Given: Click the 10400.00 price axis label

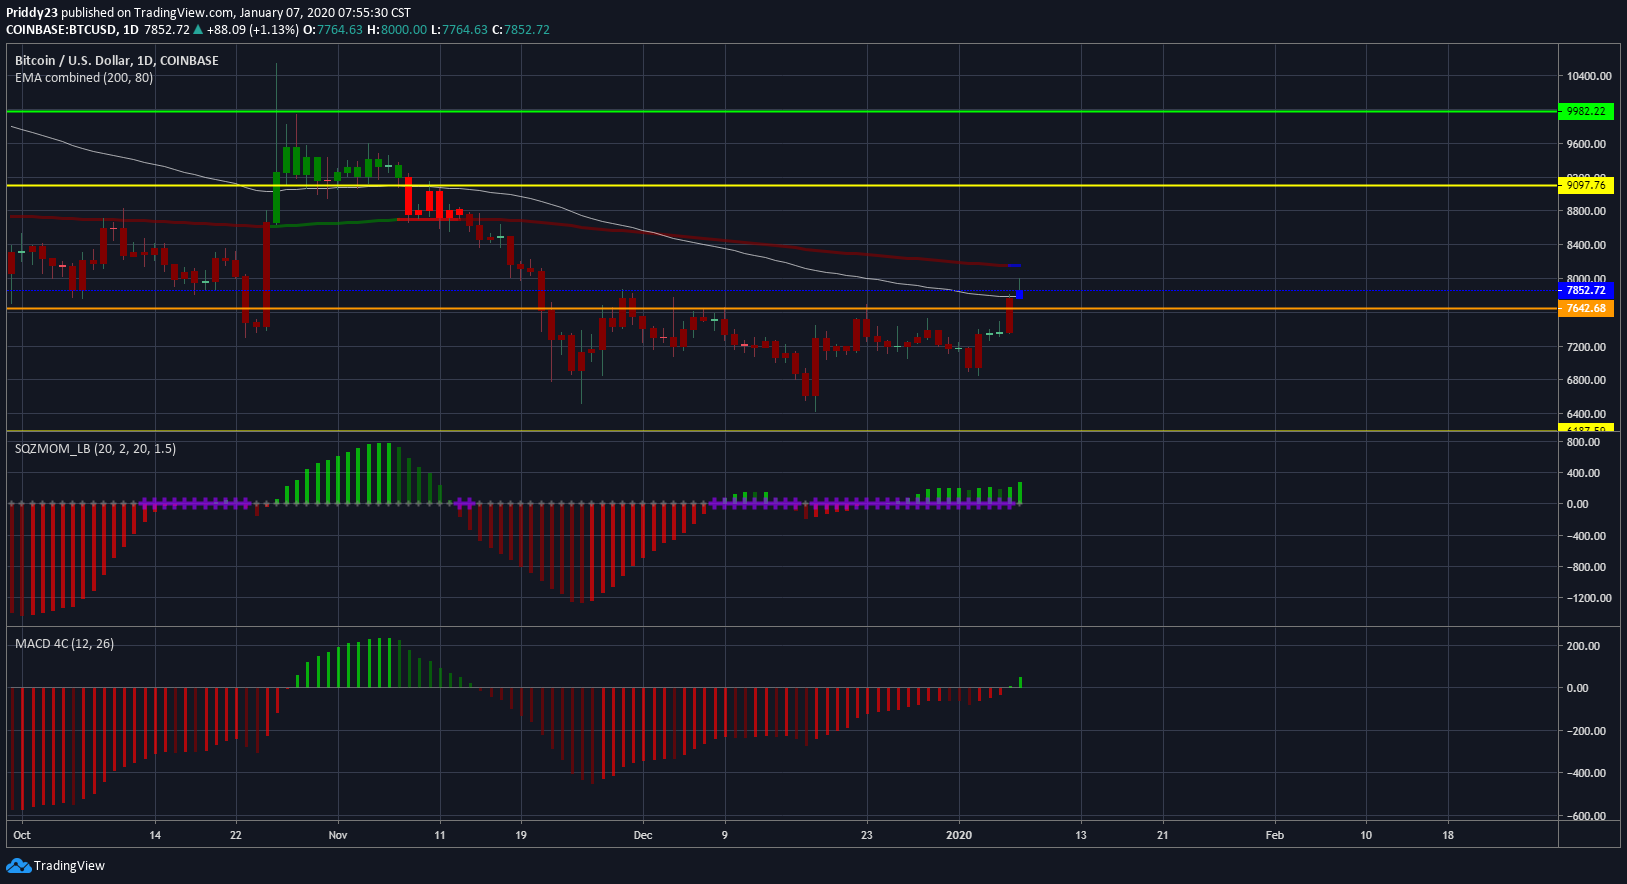Looking at the screenshot, I should (x=1589, y=76).
